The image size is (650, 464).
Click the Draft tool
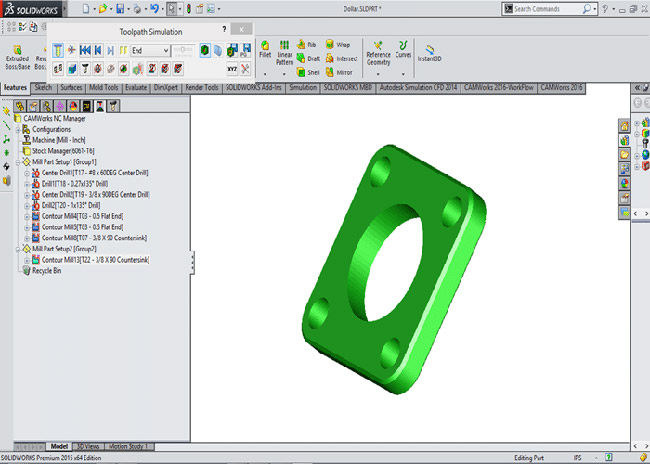pos(308,58)
